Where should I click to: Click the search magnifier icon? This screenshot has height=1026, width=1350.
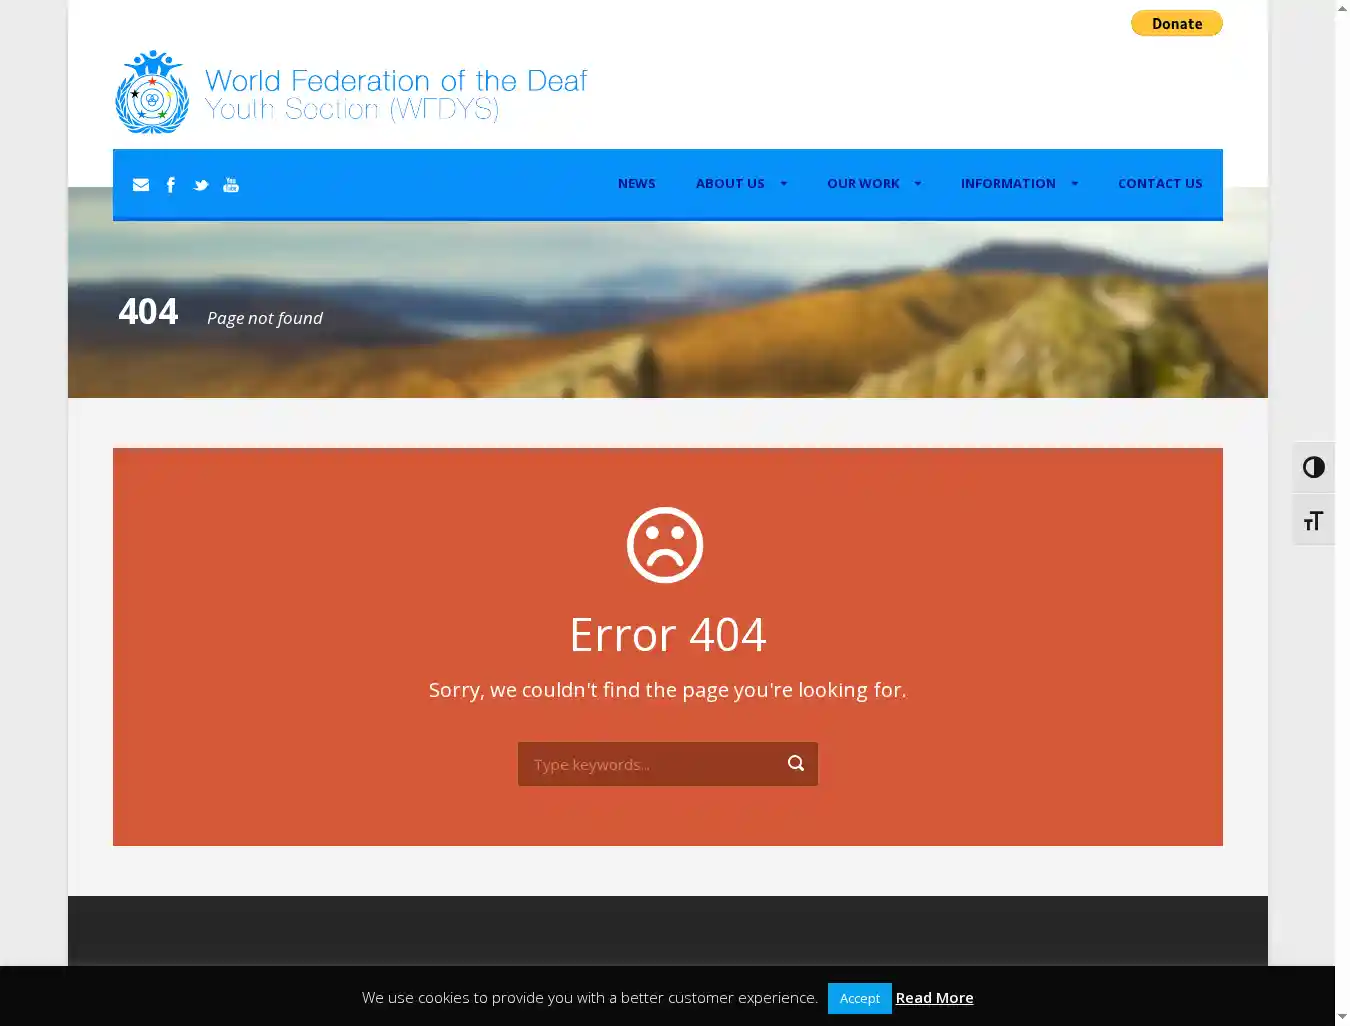(x=796, y=764)
